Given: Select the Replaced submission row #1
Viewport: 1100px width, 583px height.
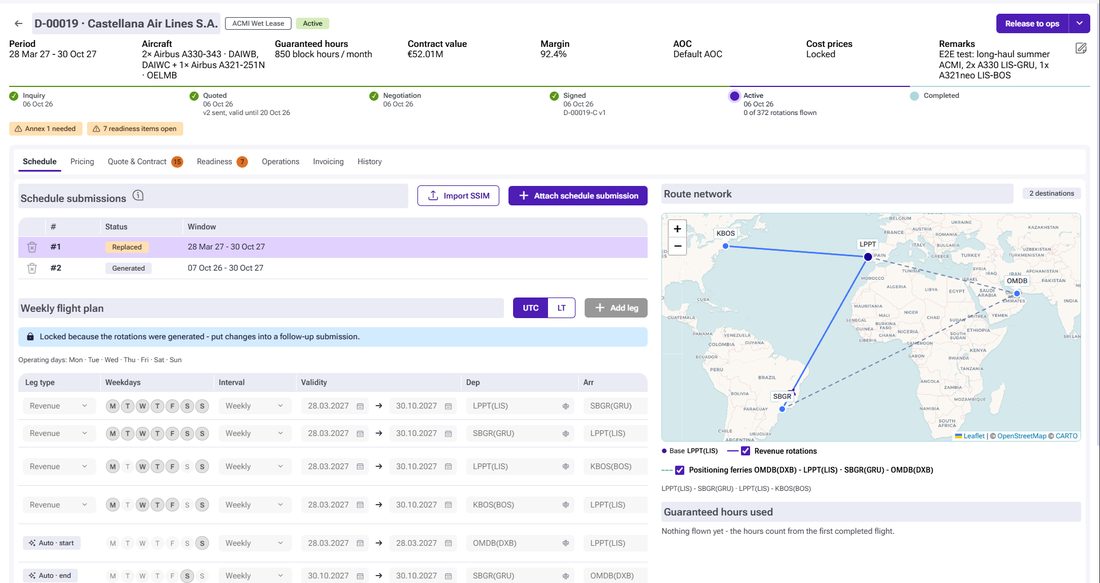Looking at the screenshot, I should pos(333,247).
